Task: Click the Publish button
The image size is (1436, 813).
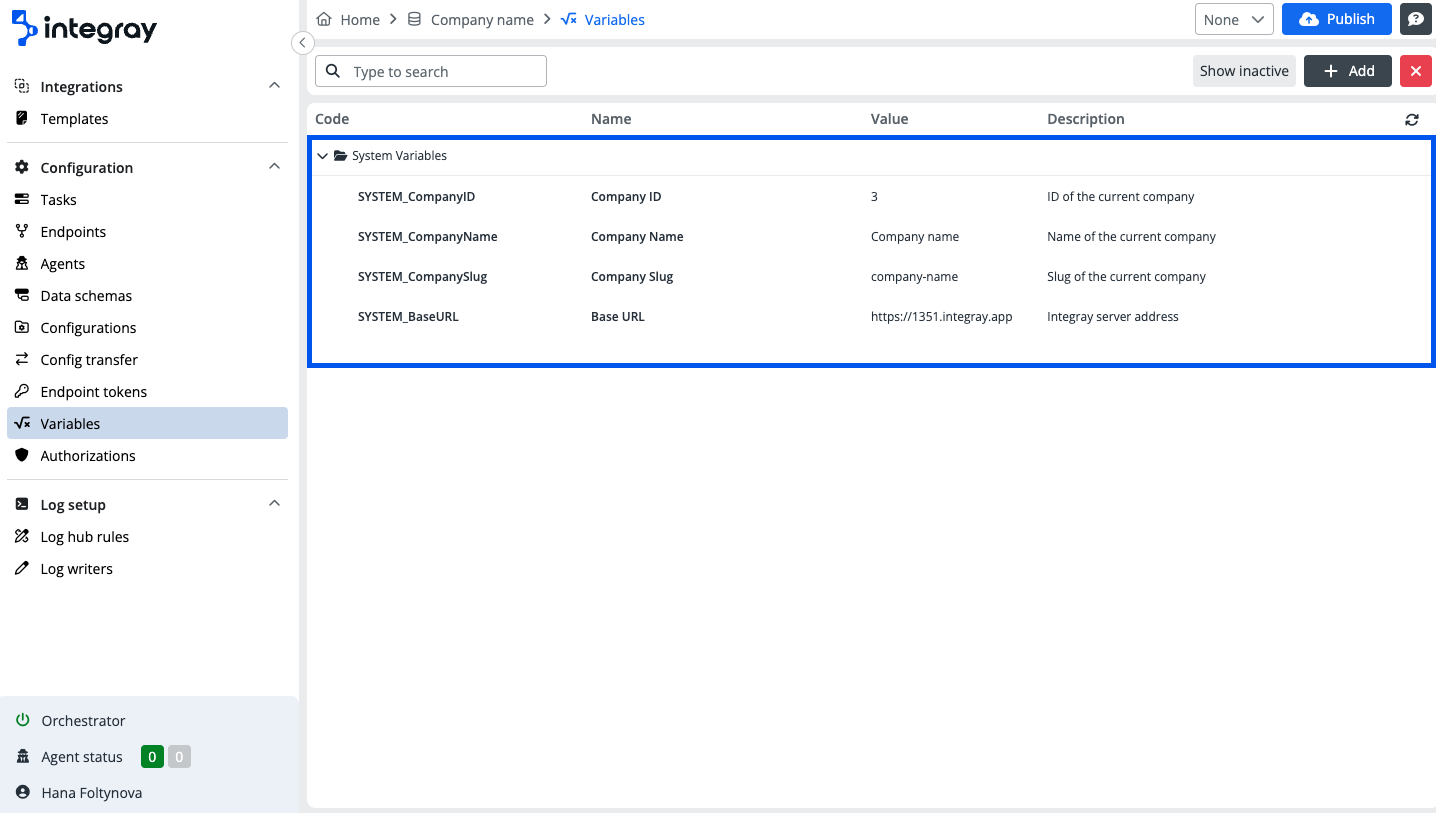Action: point(1336,19)
